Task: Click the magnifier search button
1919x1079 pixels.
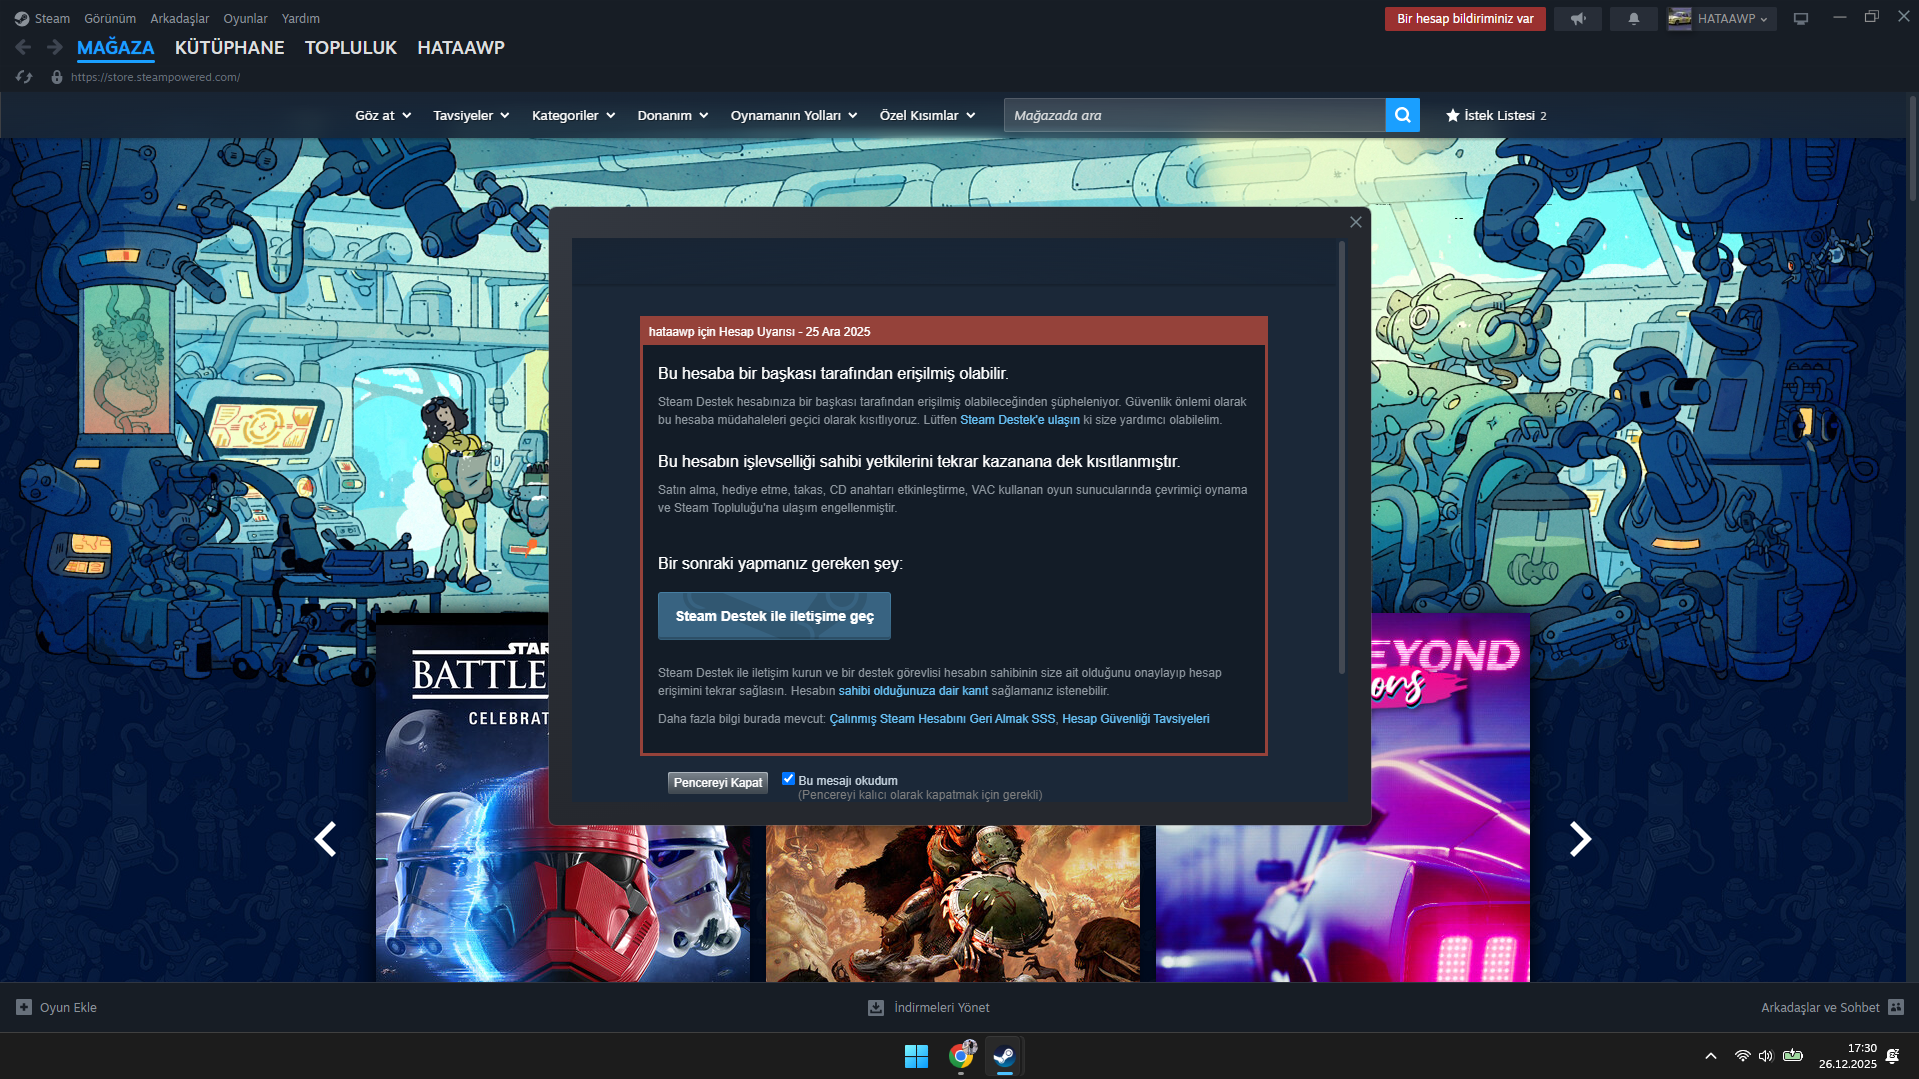Action: pyautogui.click(x=1402, y=115)
